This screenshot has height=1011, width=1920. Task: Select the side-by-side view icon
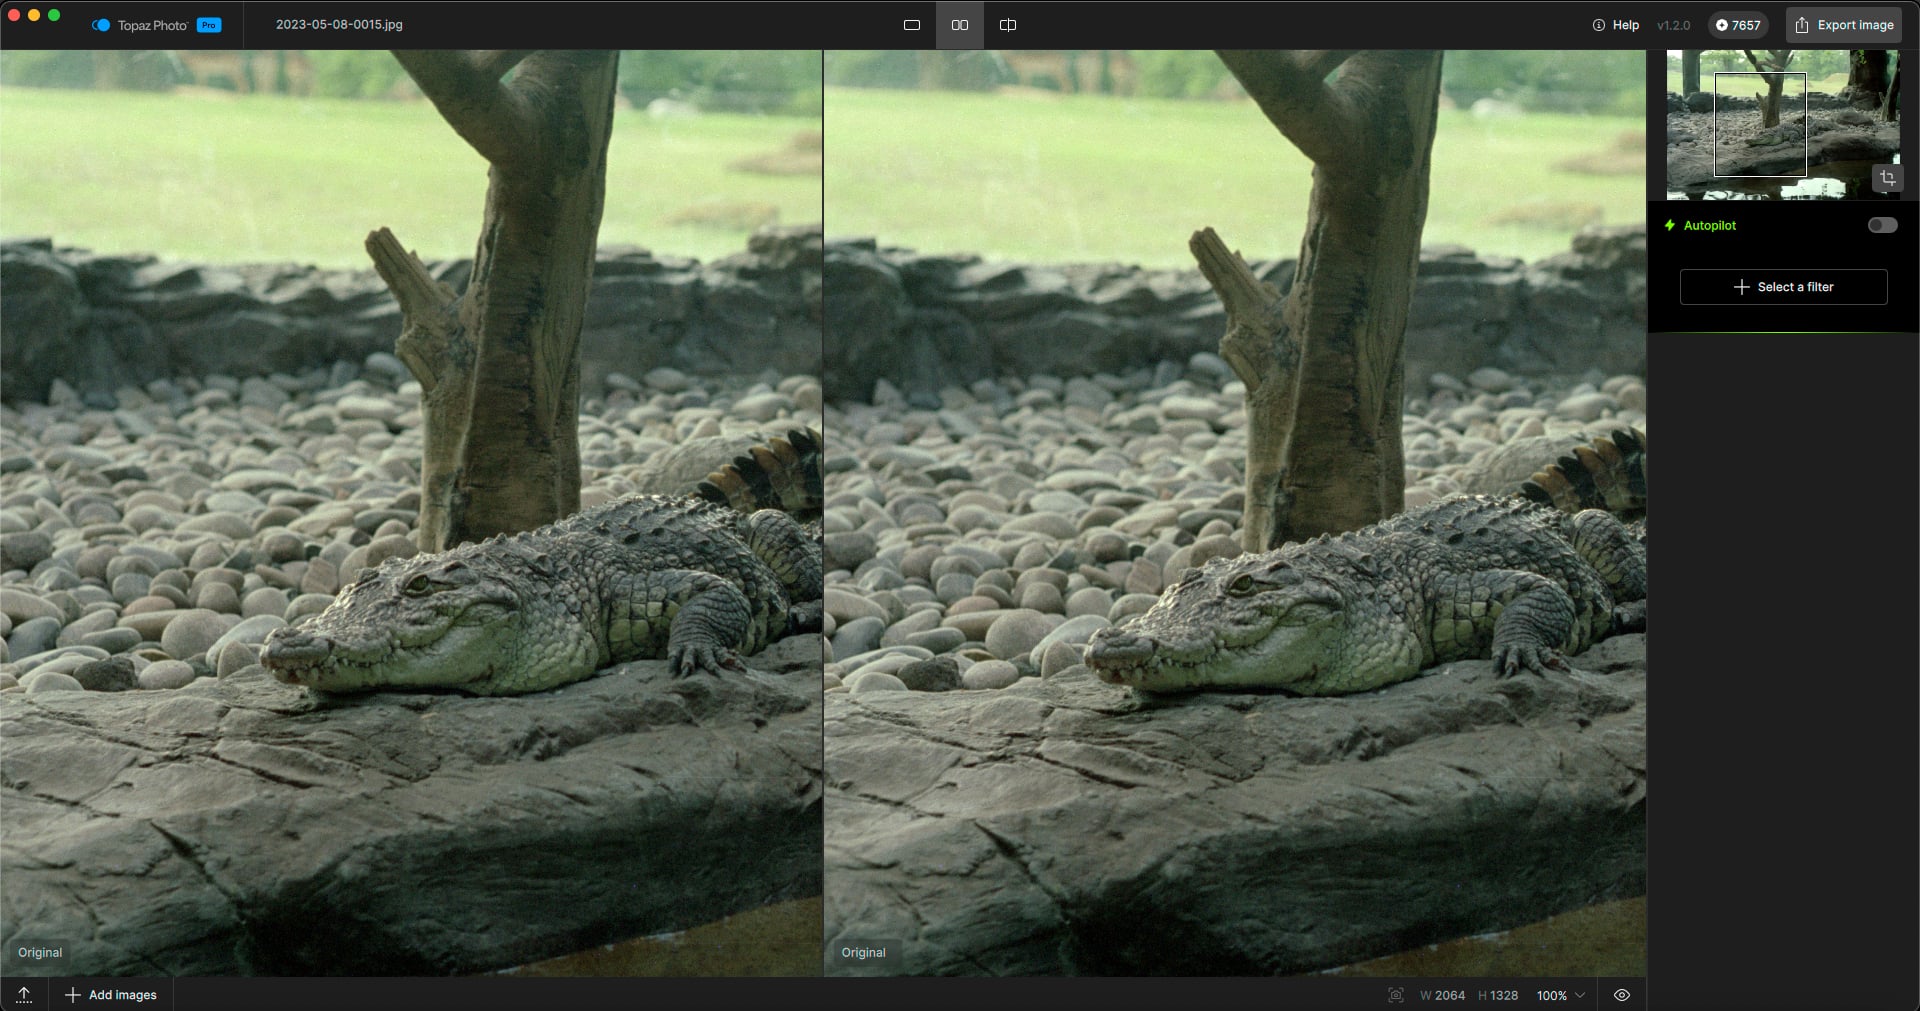click(x=960, y=25)
